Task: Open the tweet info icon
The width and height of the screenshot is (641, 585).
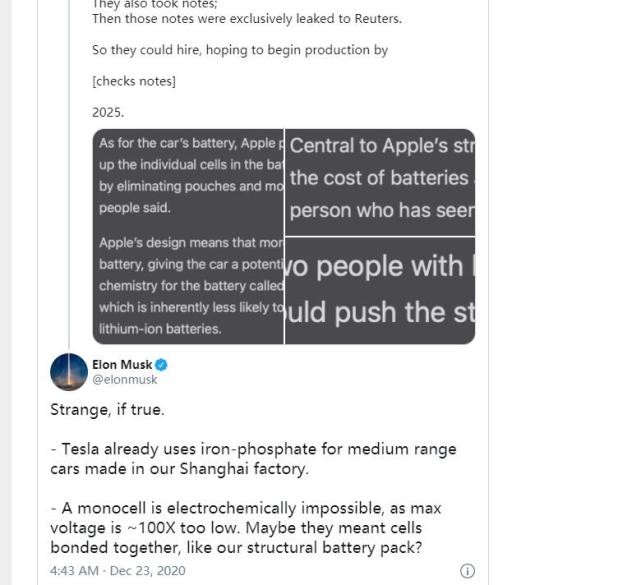Action: pos(466,571)
